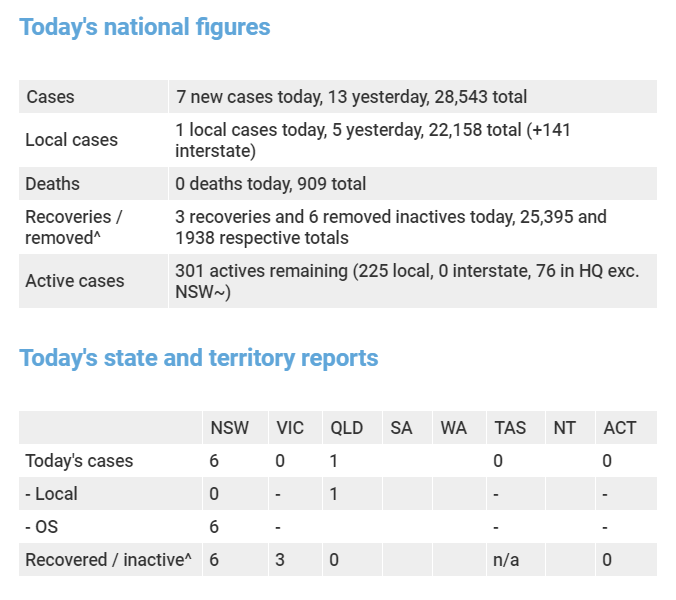Click the "7 new cases today" cell
Image resolution: width=676 pixels, height=600 pixels.
351,97
